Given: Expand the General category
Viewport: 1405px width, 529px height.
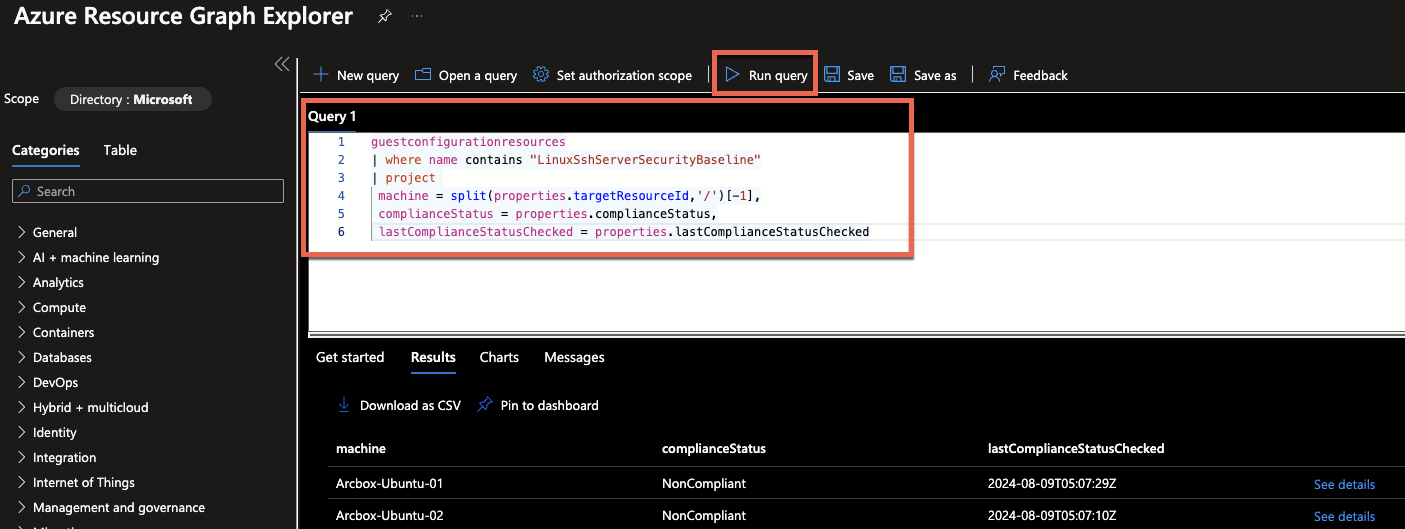Looking at the screenshot, I should [22, 232].
